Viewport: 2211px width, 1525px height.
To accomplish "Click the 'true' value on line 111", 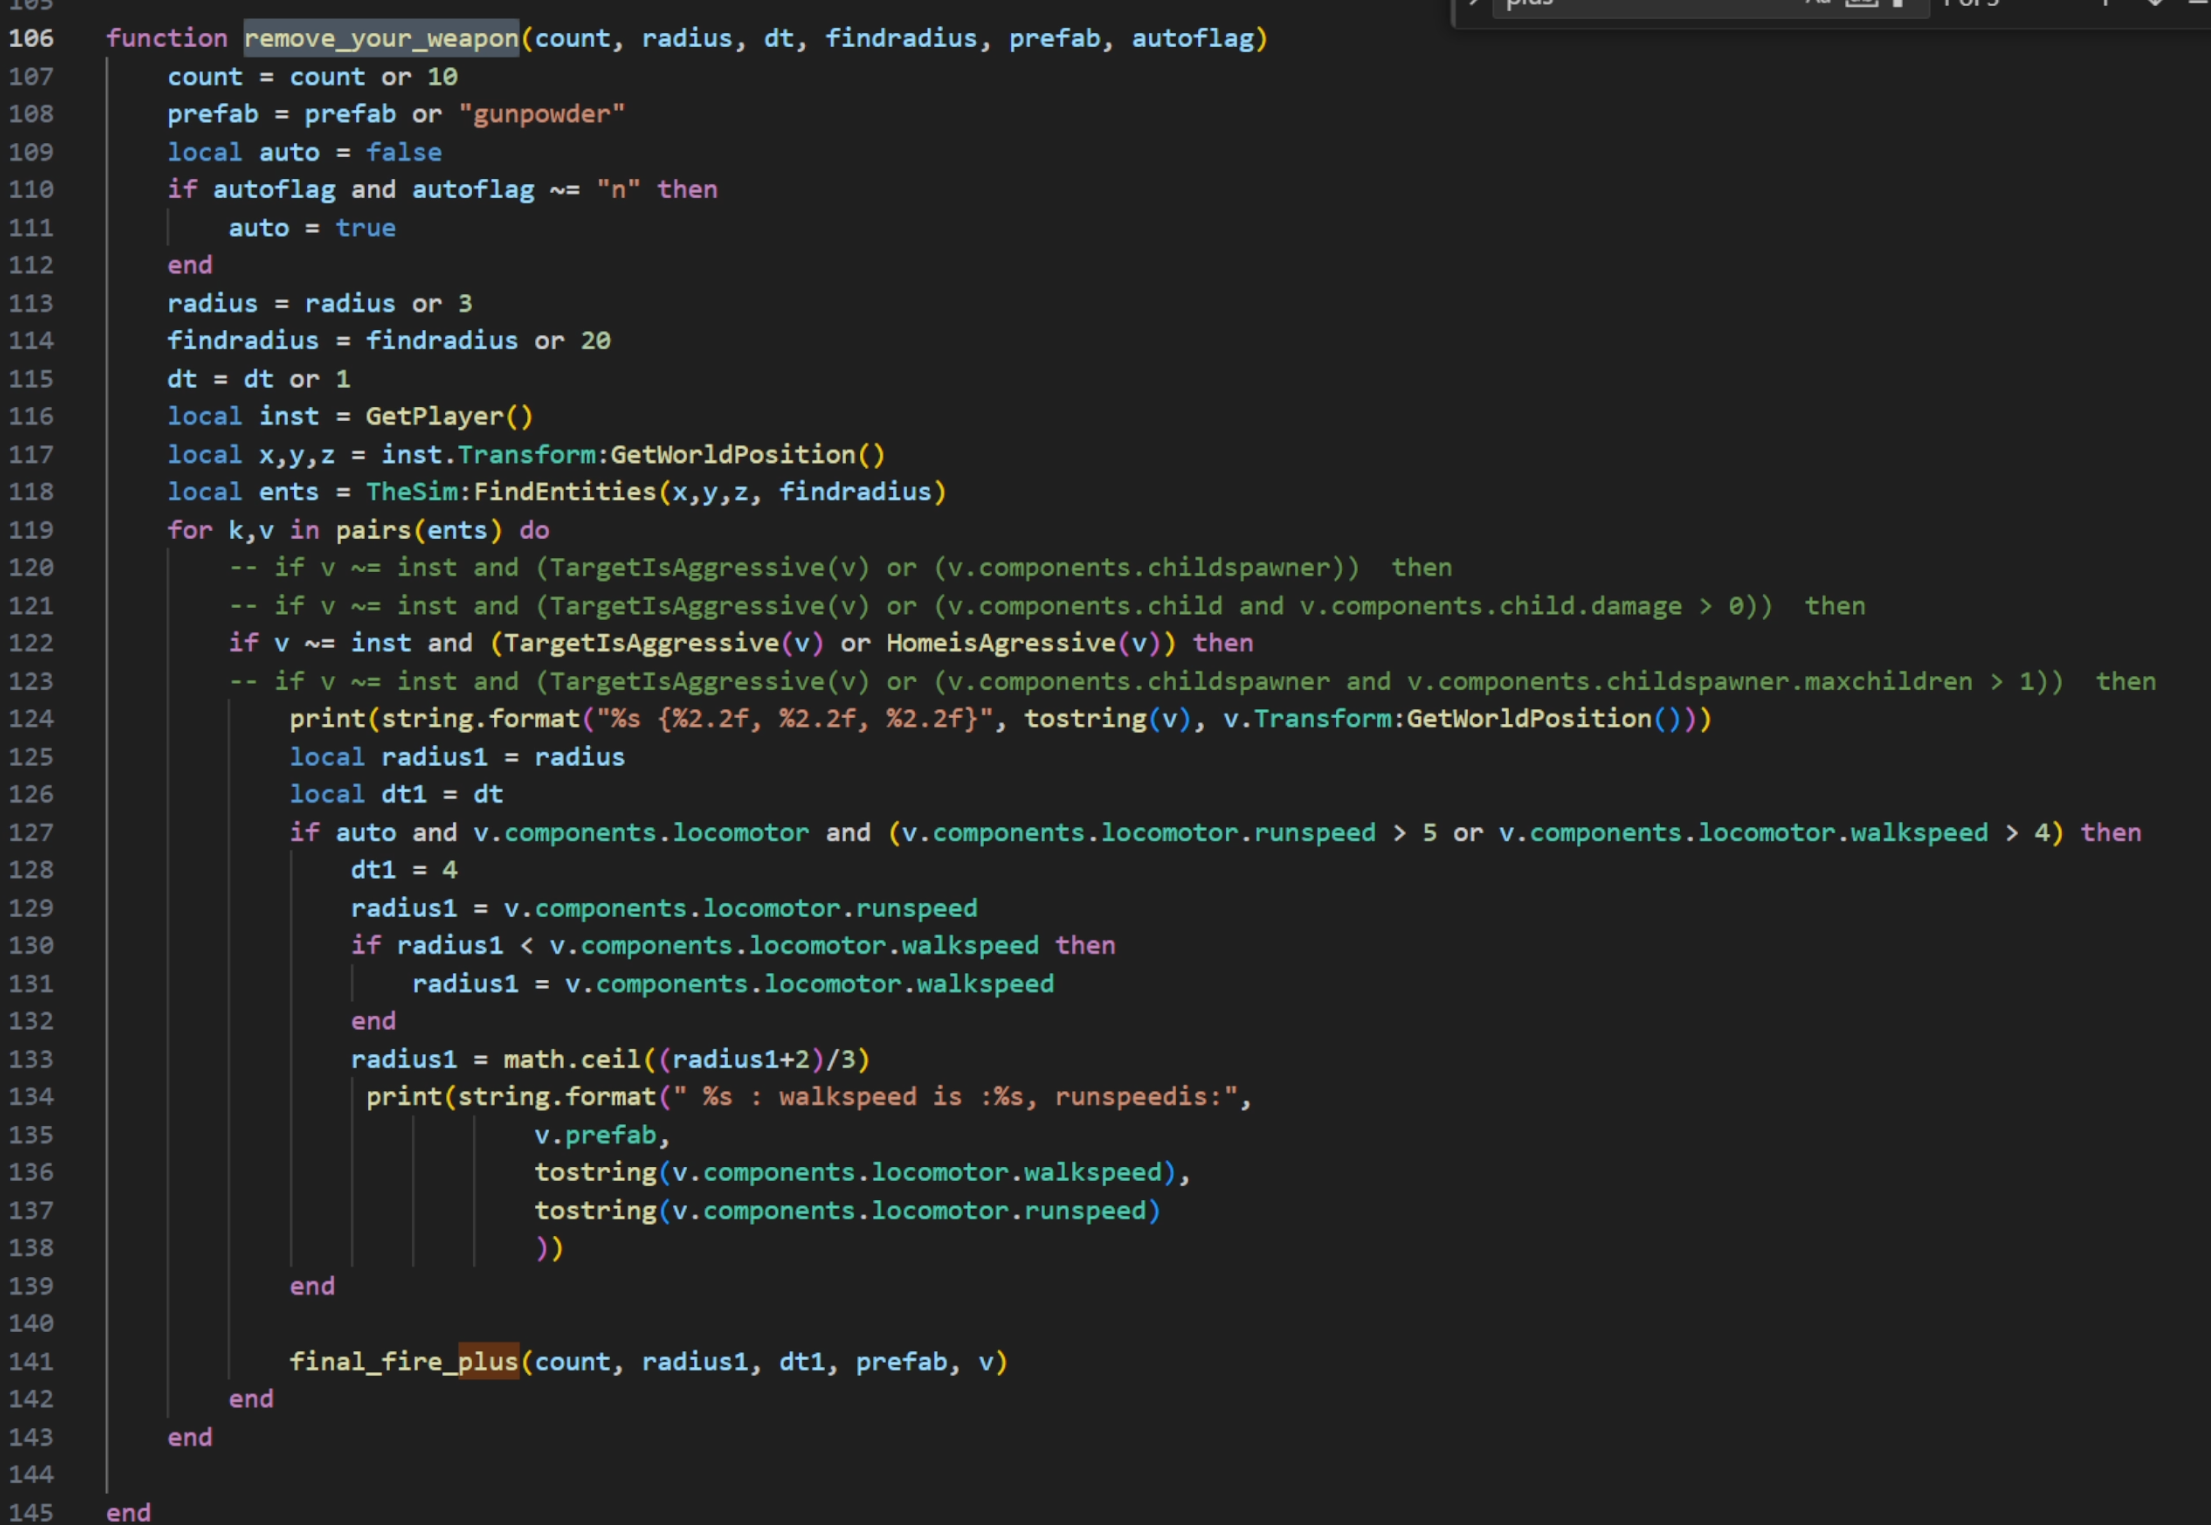I will point(365,228).
